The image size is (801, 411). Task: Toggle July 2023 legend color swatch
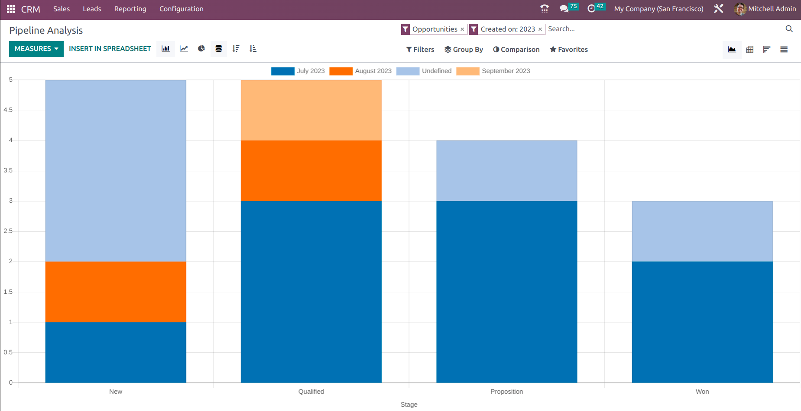click(x=282, y=71)
